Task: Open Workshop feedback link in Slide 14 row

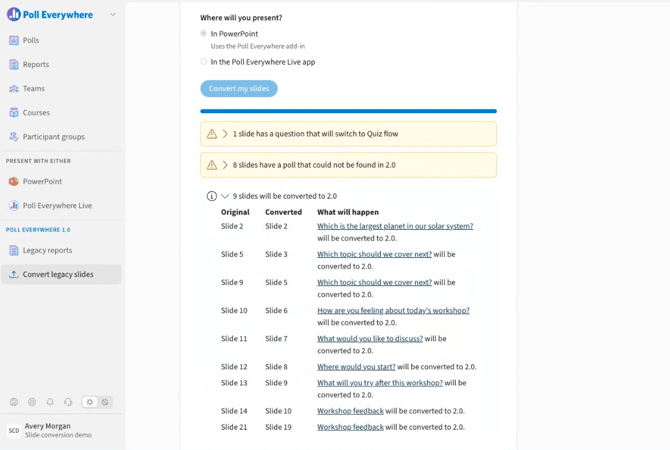Action: point(350,411)
